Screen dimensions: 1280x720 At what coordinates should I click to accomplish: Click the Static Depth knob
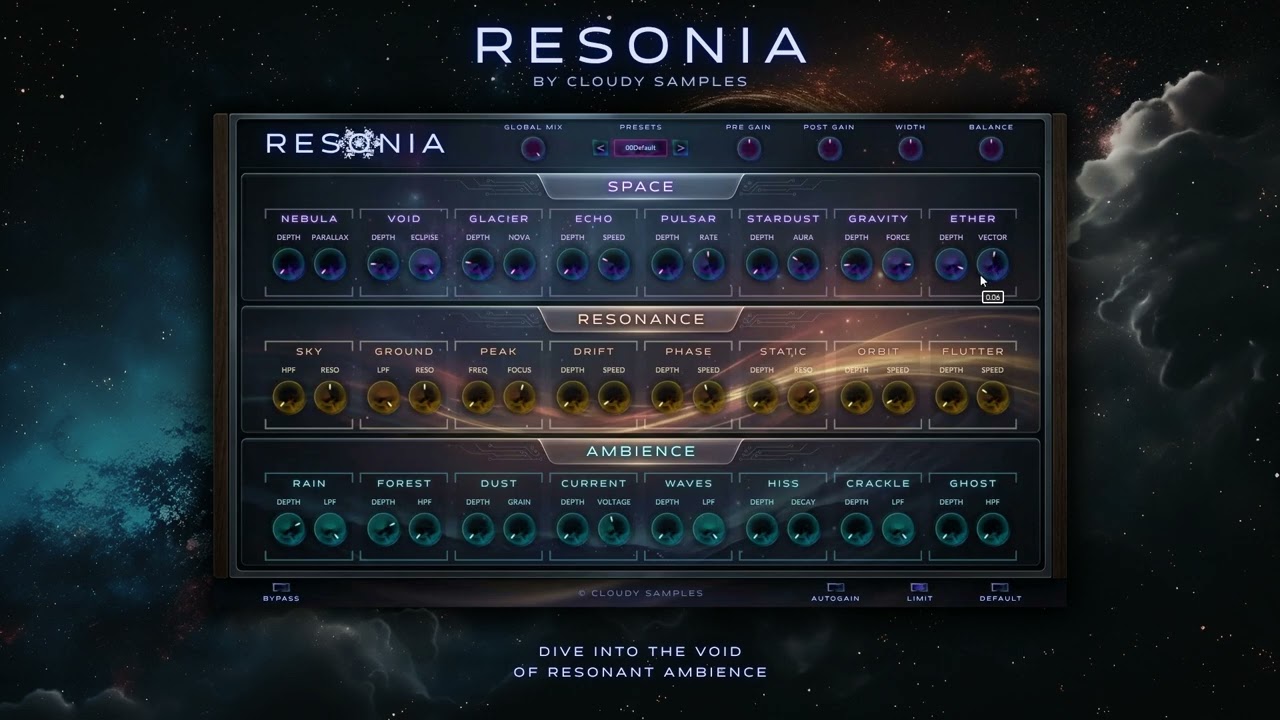tap(762, 397)
